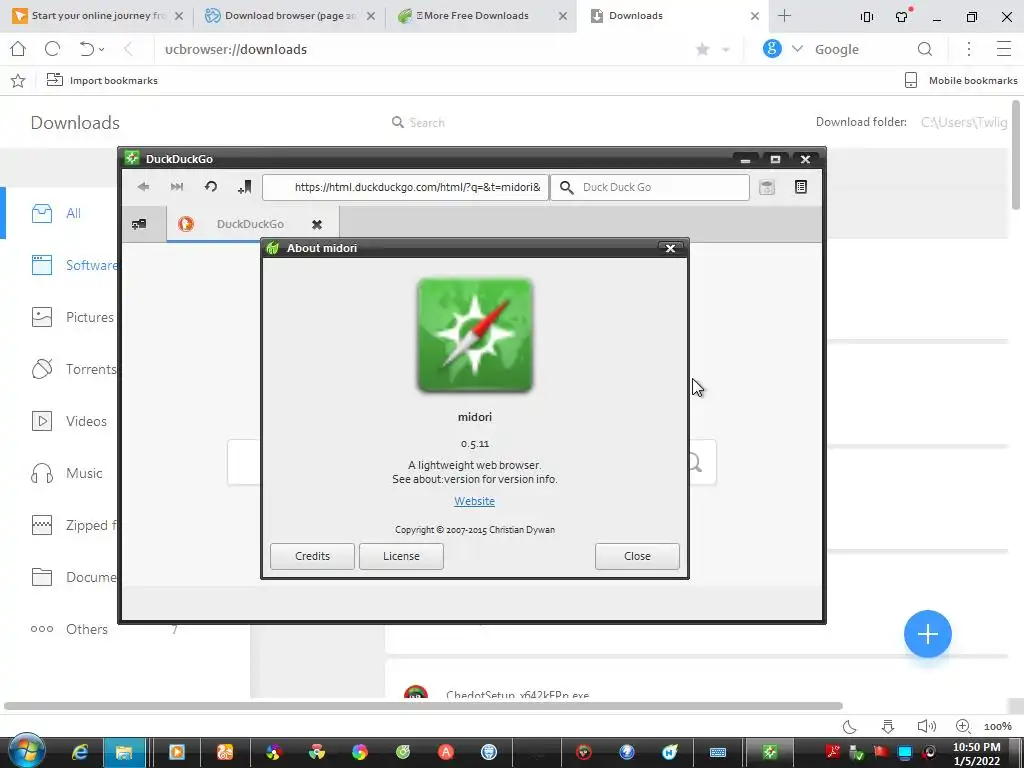Close About midori dialog with X

[x=670, y=248]
